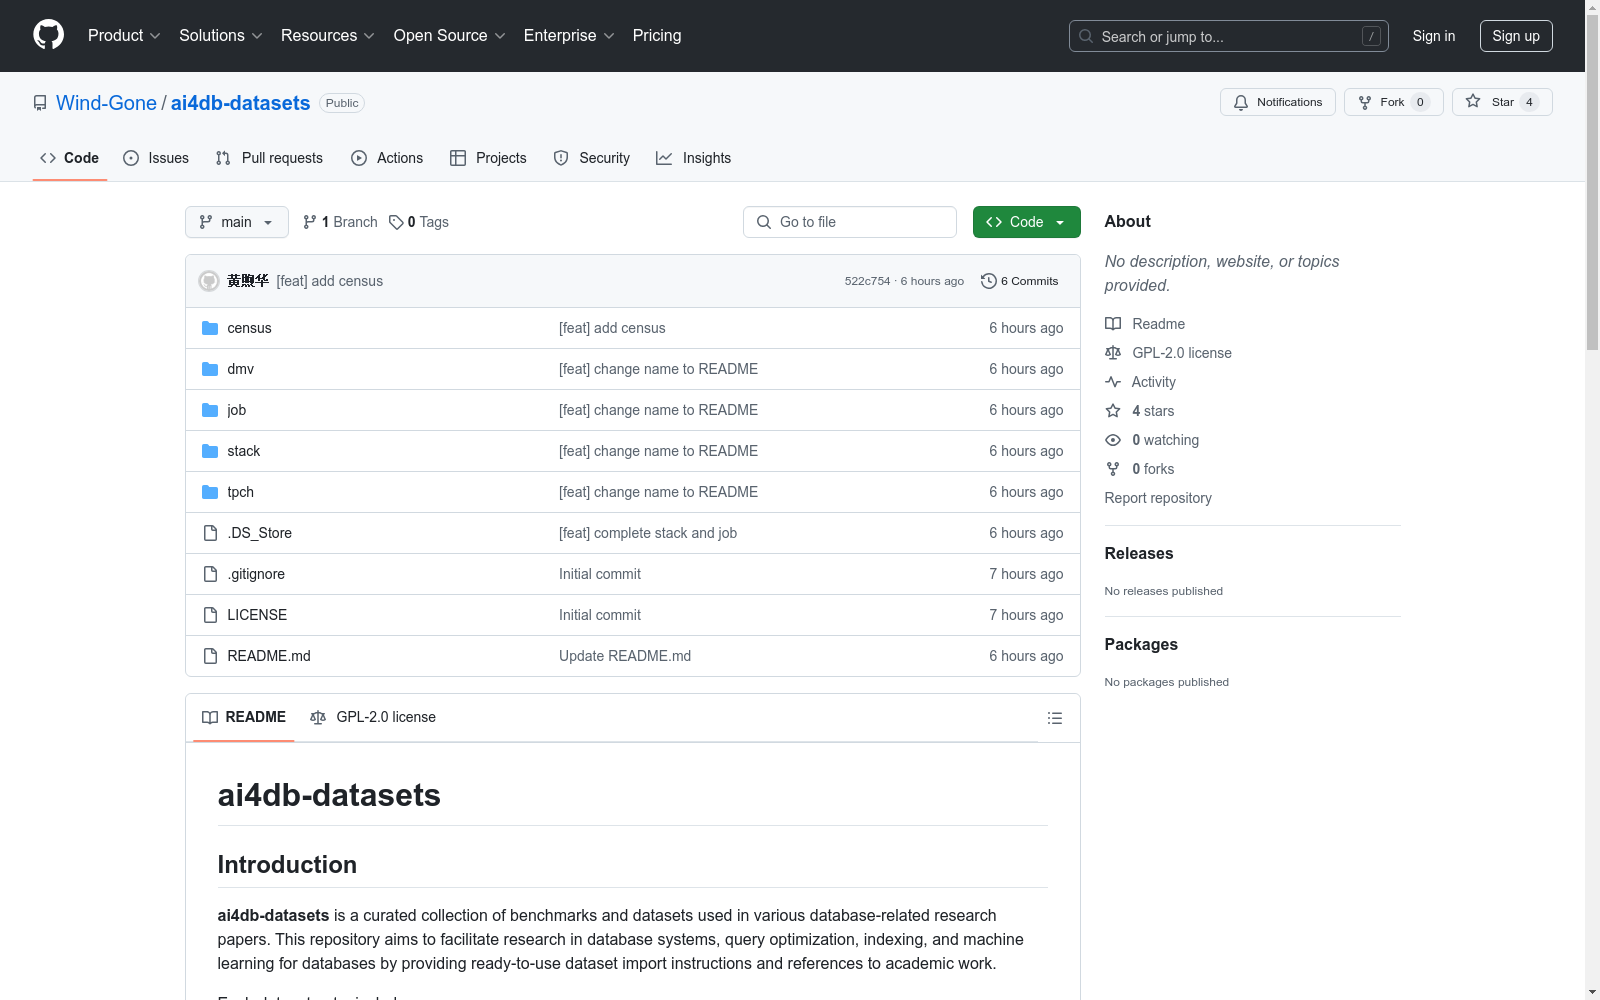
Task: Click the commit history clock icon
Action: 988,281
